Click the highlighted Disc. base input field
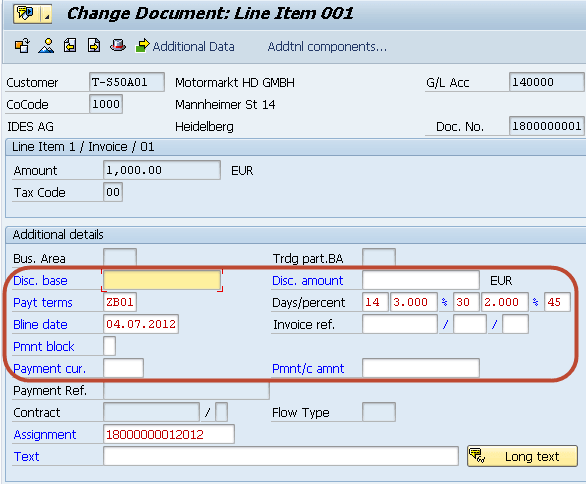 pos(162,280)
